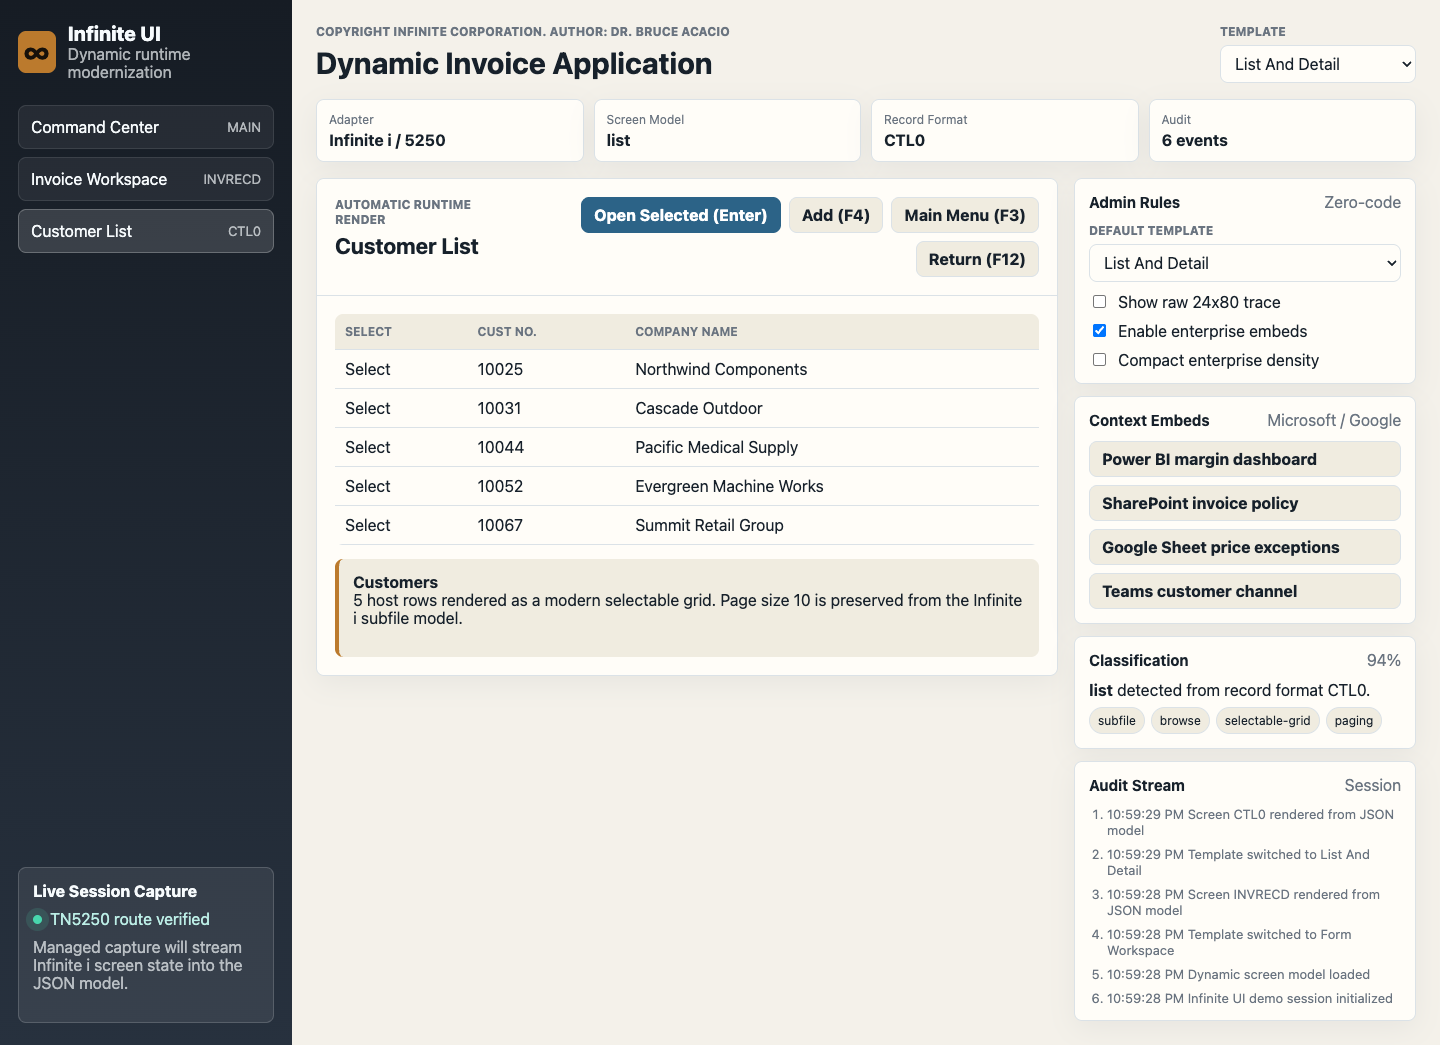Open the Default Template dropdown
This screenshot has height=1045, width=1440.
pos(1244,263)
